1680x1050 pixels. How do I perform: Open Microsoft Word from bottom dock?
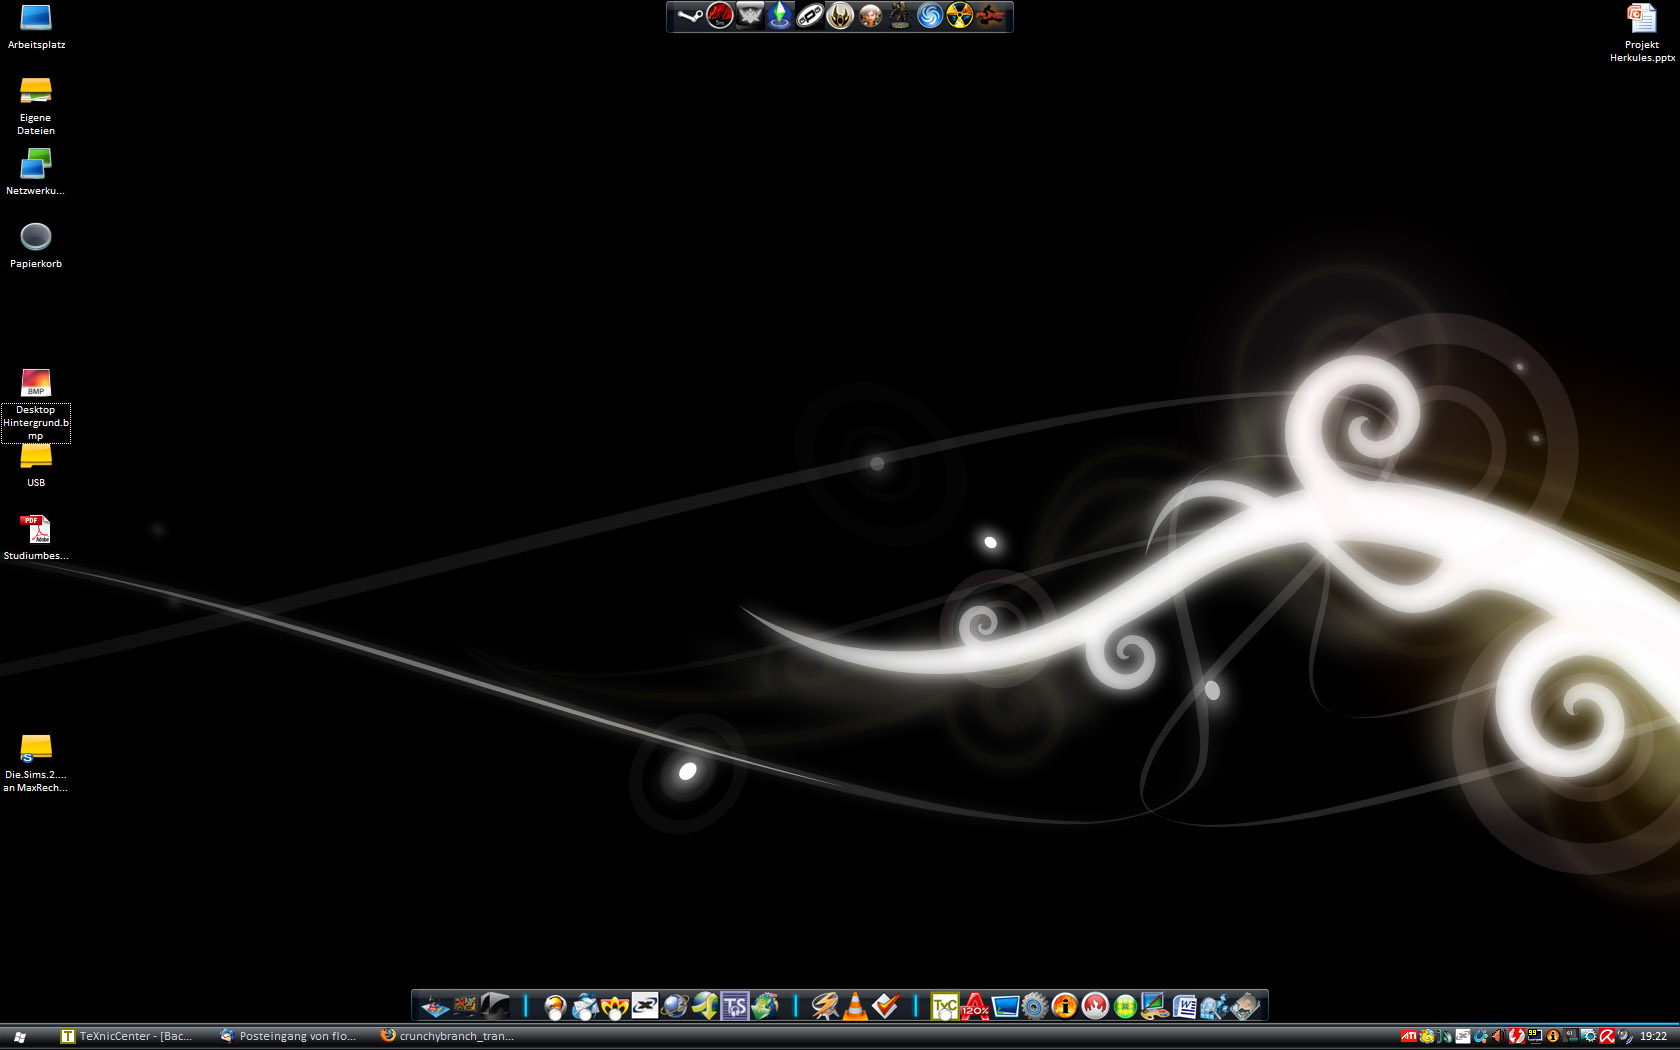pos(1185,1006)
